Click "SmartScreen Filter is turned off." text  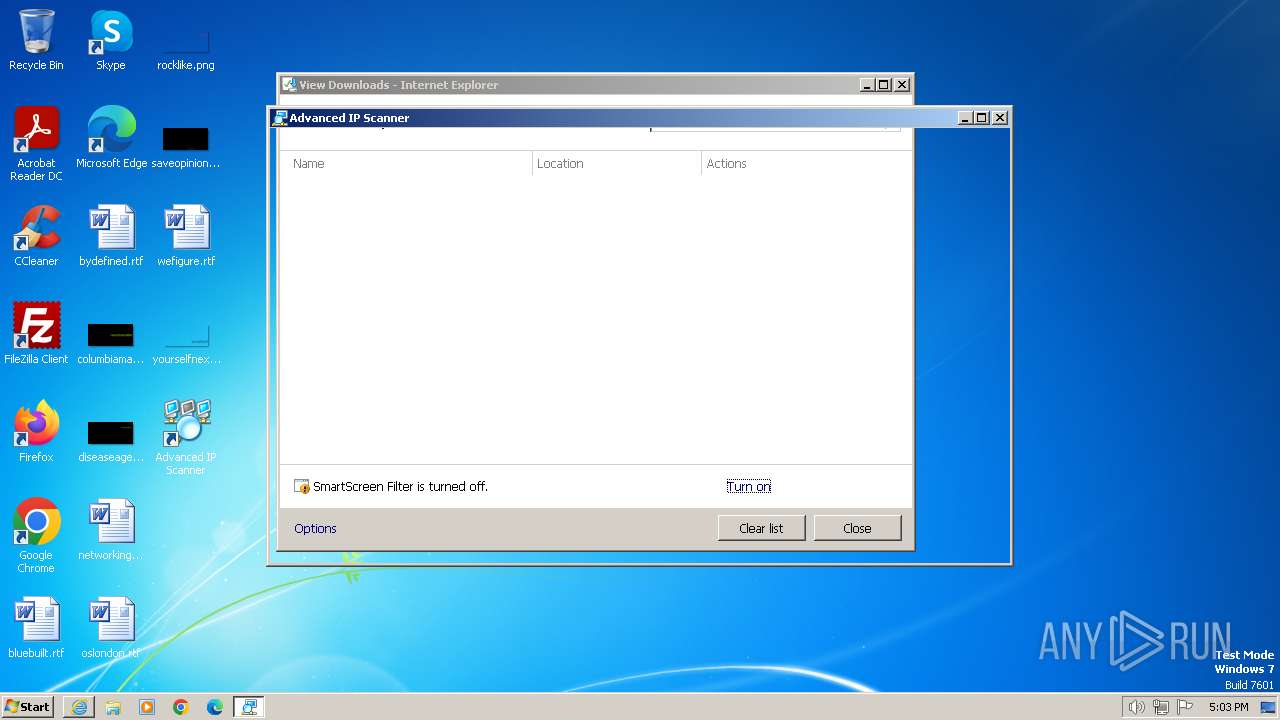click(400, 487)
